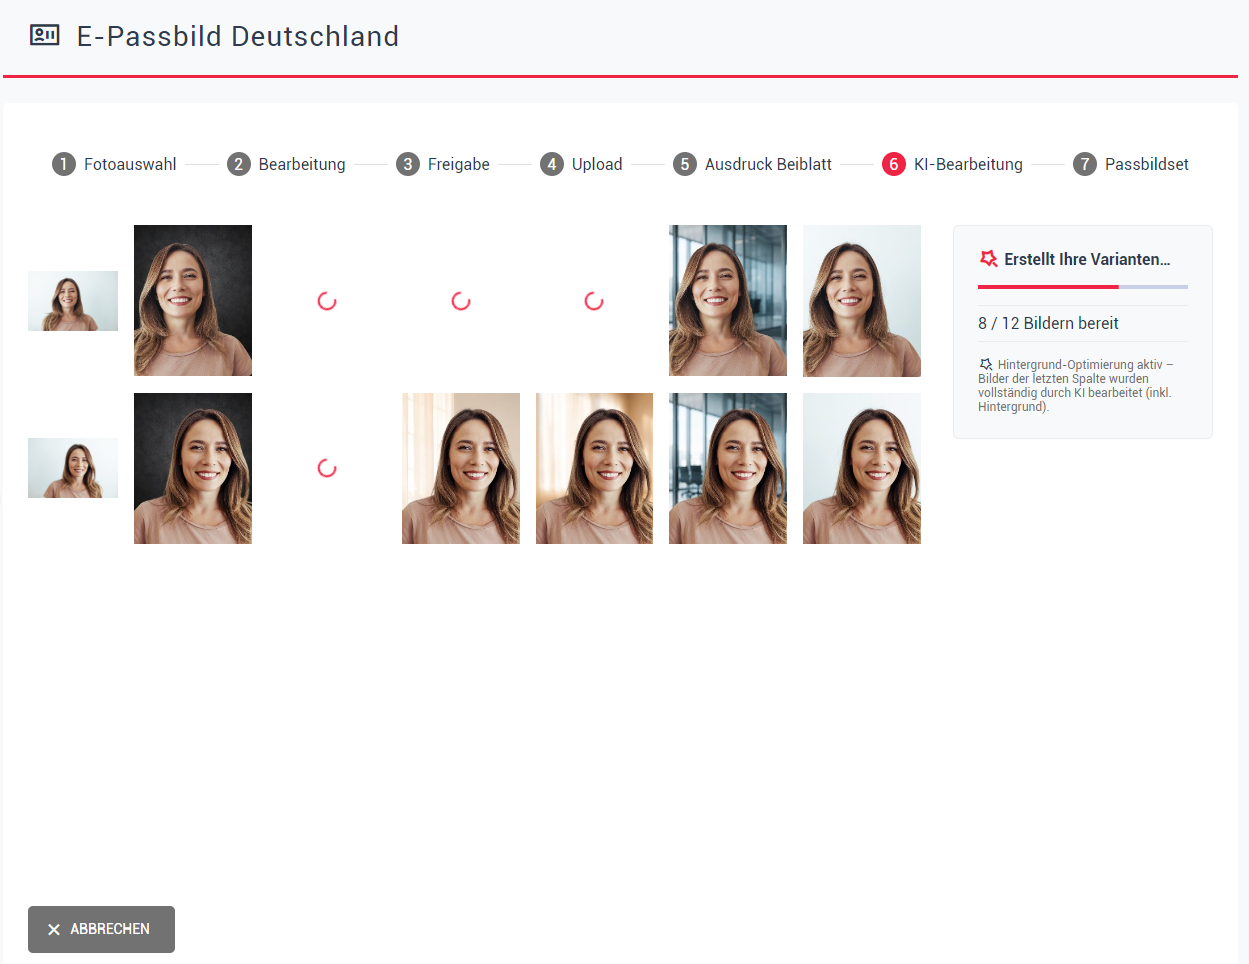The height and width of the screenshot is (964, 1249).
Task: Pick the top row office background portrait
Action: [x=728, y=301]
